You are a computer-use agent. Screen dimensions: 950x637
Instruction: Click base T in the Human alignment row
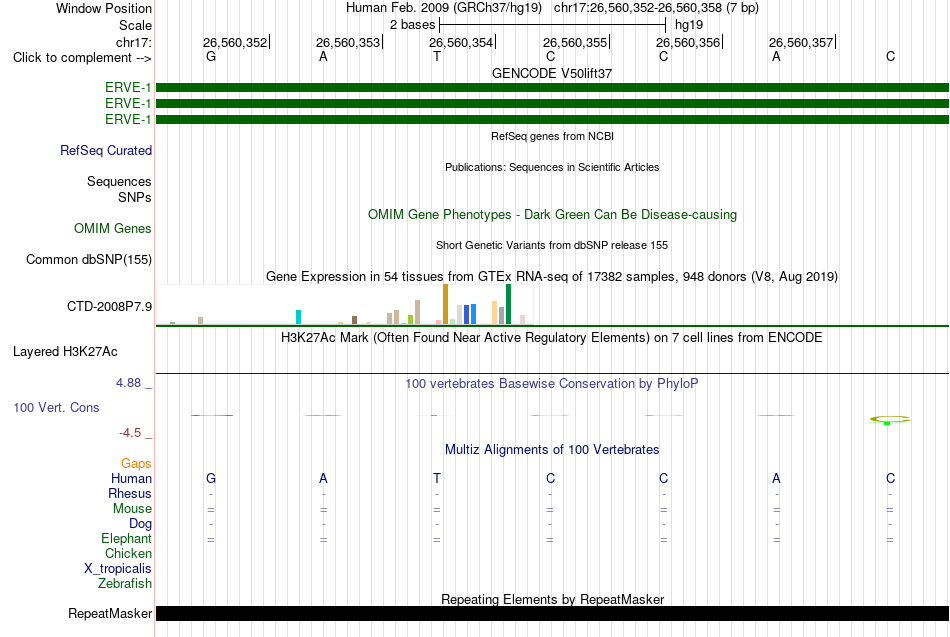[437, 478]
